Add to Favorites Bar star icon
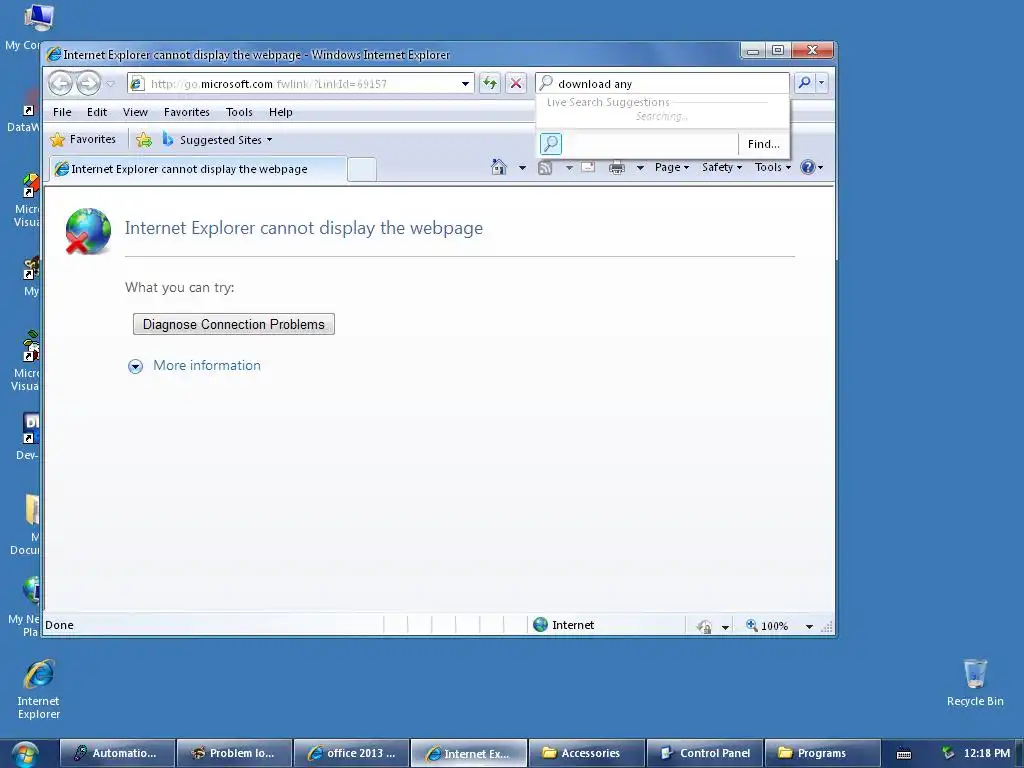Image resolution: width=1024 pixels, height=768 pixels. pos(144,140)
